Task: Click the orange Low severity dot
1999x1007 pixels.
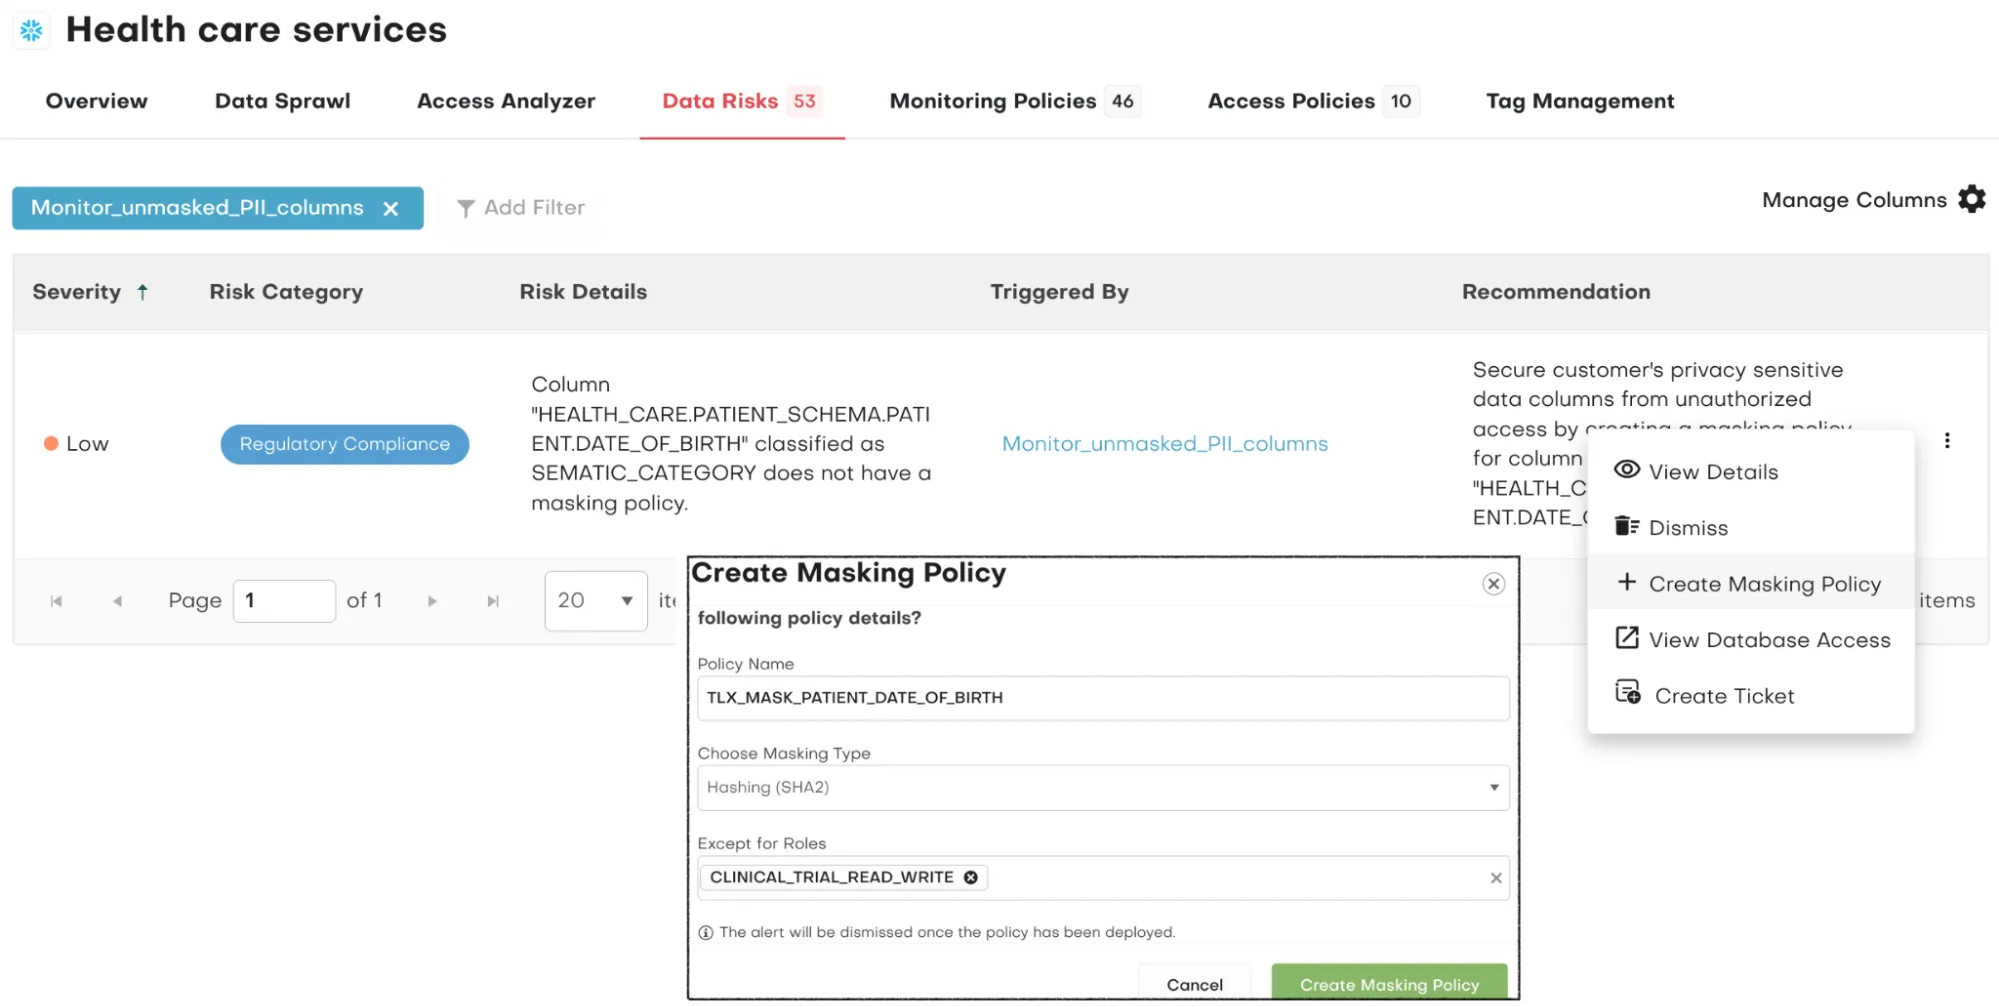Action: pyautogui.click(x=51, y=443)
